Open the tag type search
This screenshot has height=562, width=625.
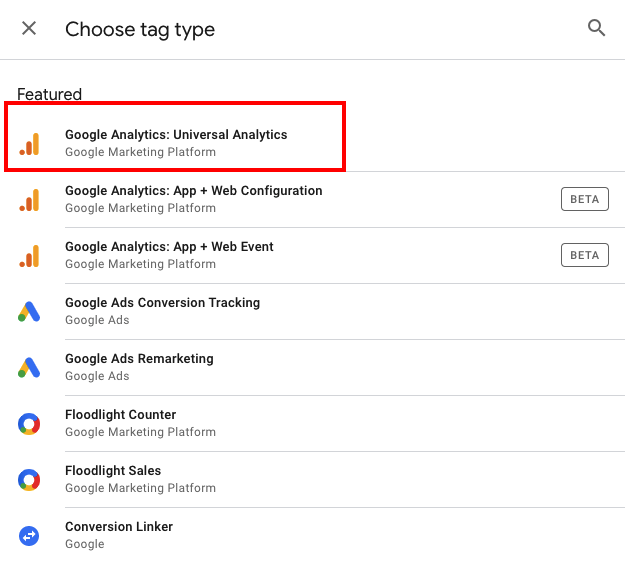tap(596, 28)
